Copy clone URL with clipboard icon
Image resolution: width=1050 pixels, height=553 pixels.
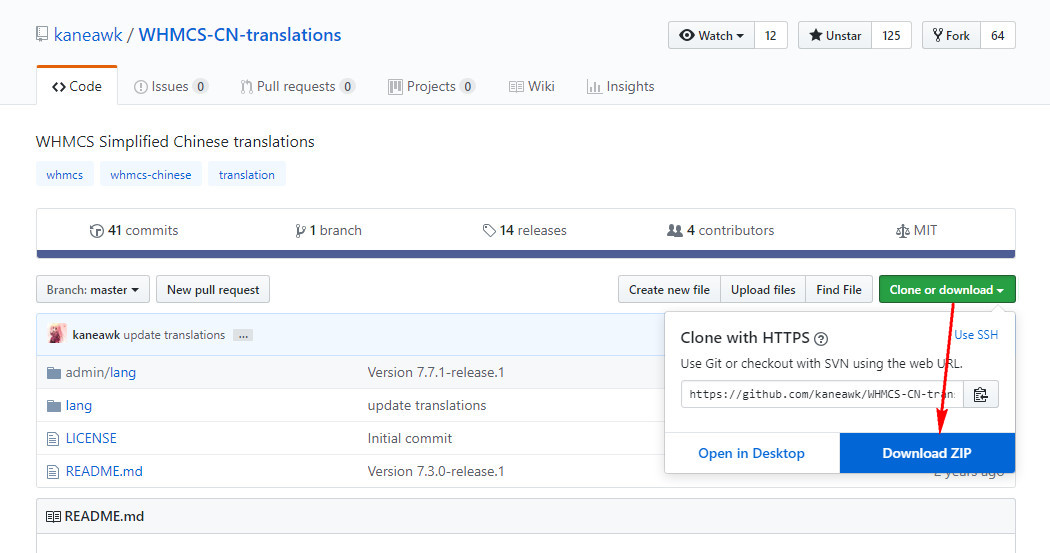click(980, 394)
